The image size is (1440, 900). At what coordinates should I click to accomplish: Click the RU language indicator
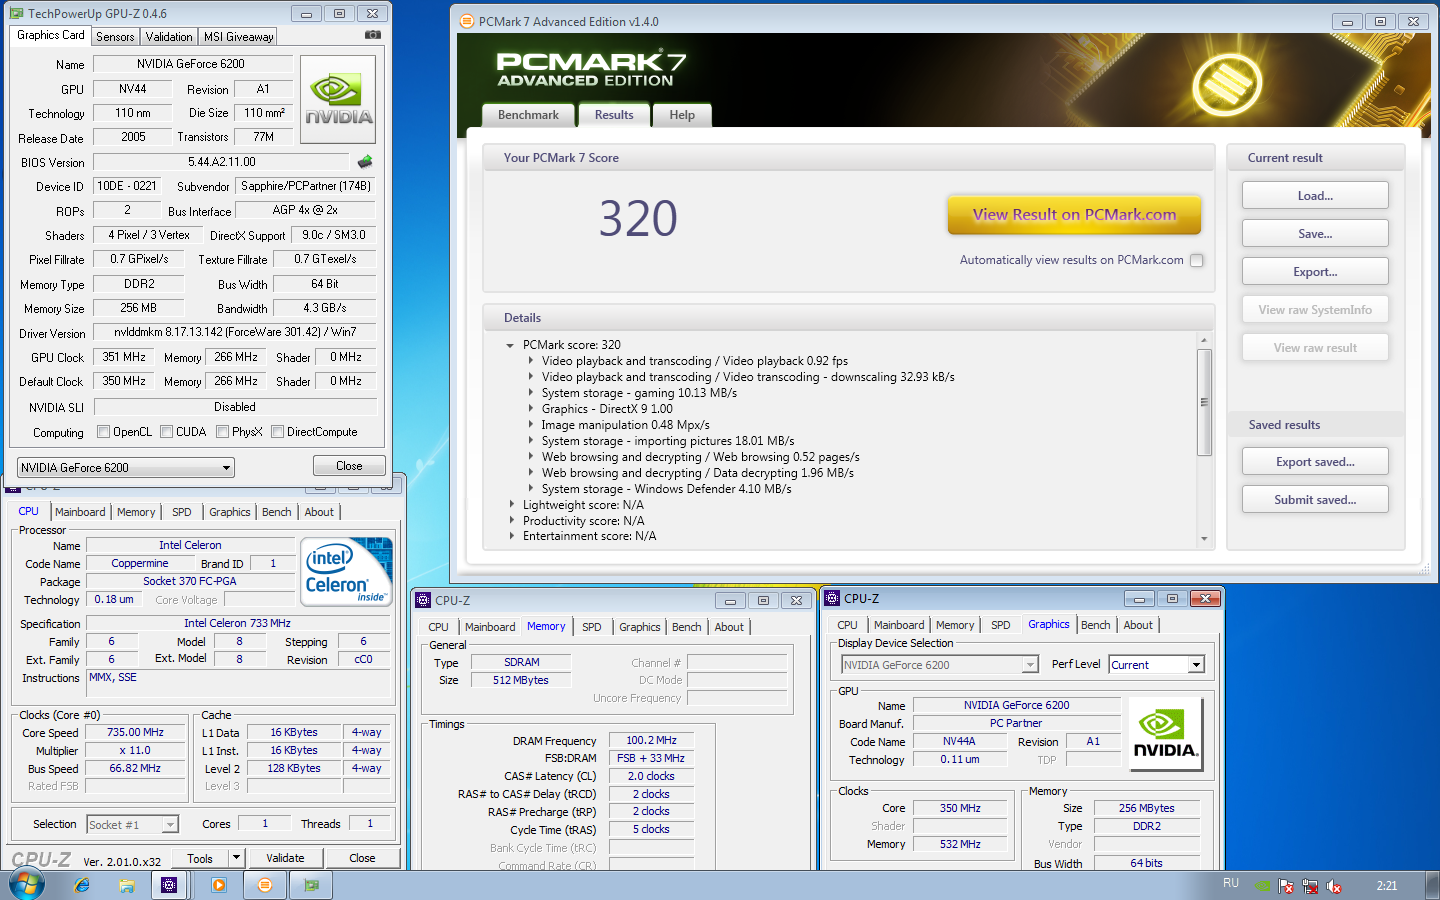(1231, 883)
